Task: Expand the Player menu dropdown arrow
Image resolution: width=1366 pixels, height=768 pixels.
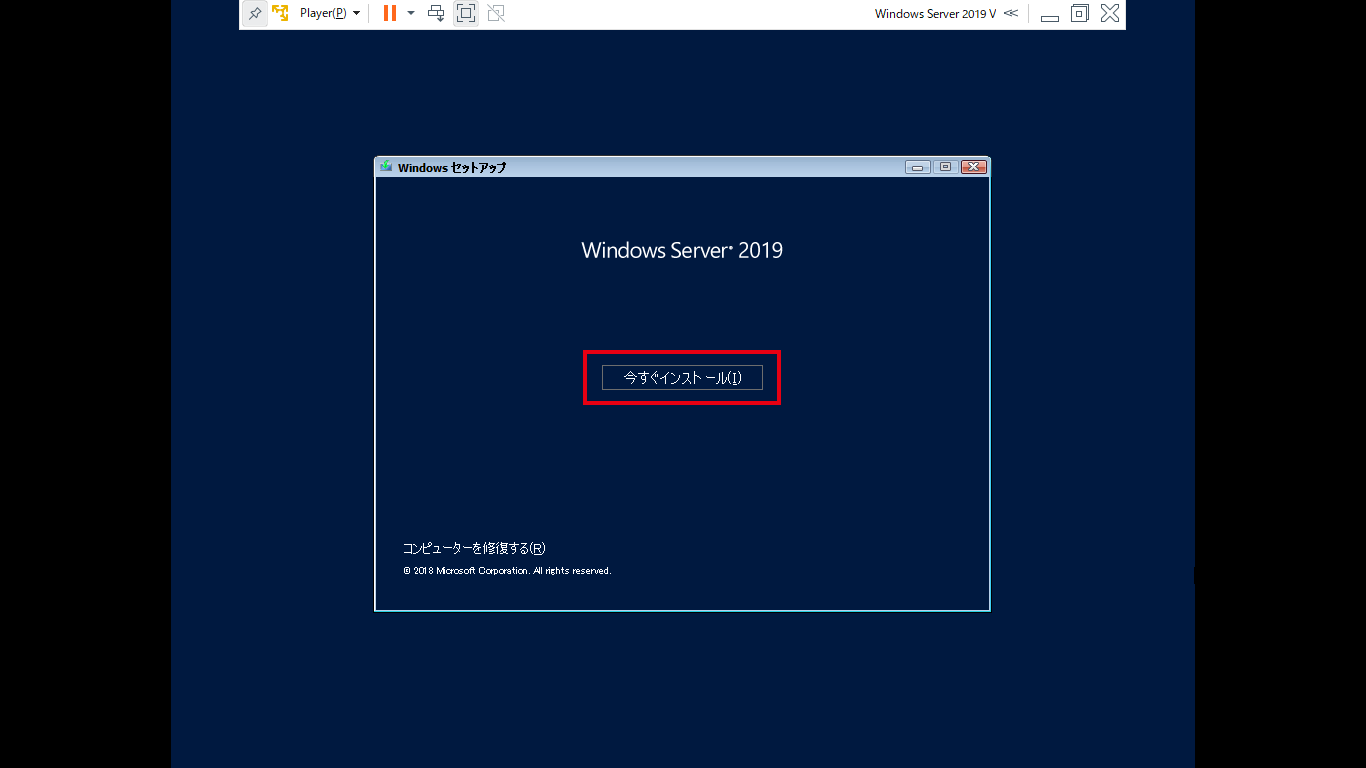Action: [357, 14]
